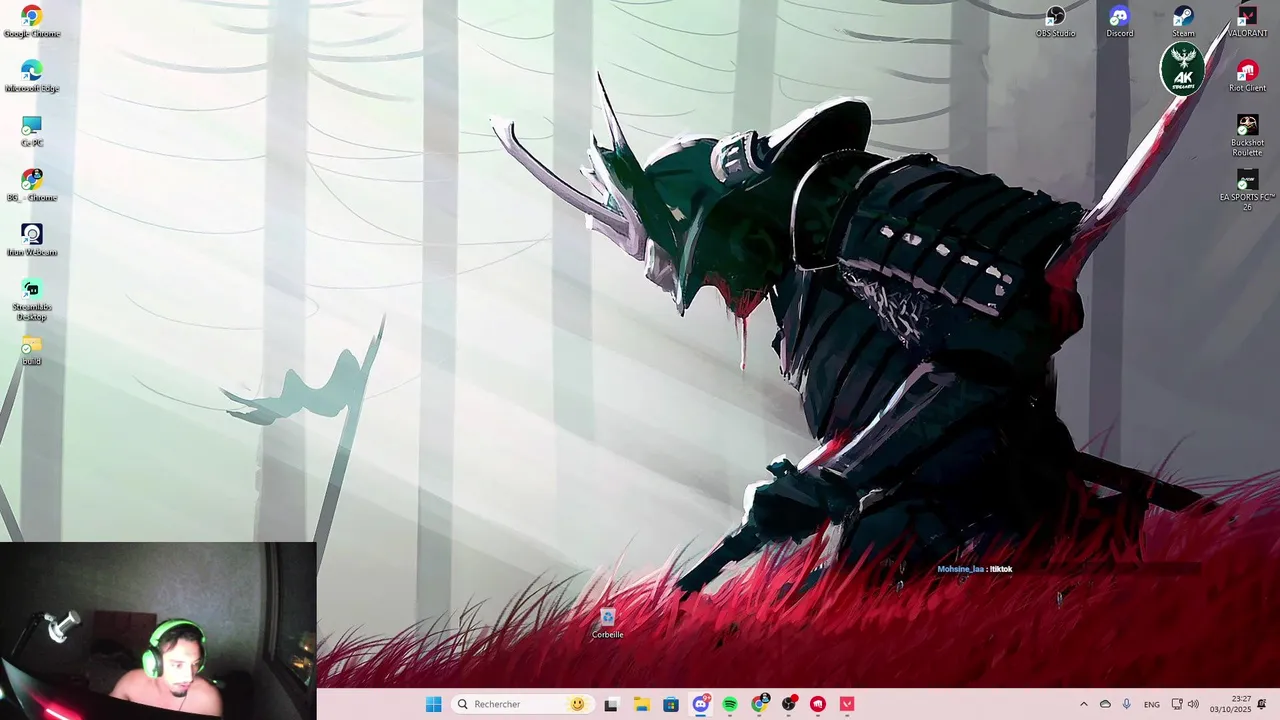1280x720 pixels.
Task: Open network settings from tray icon
Action: 1177,704
